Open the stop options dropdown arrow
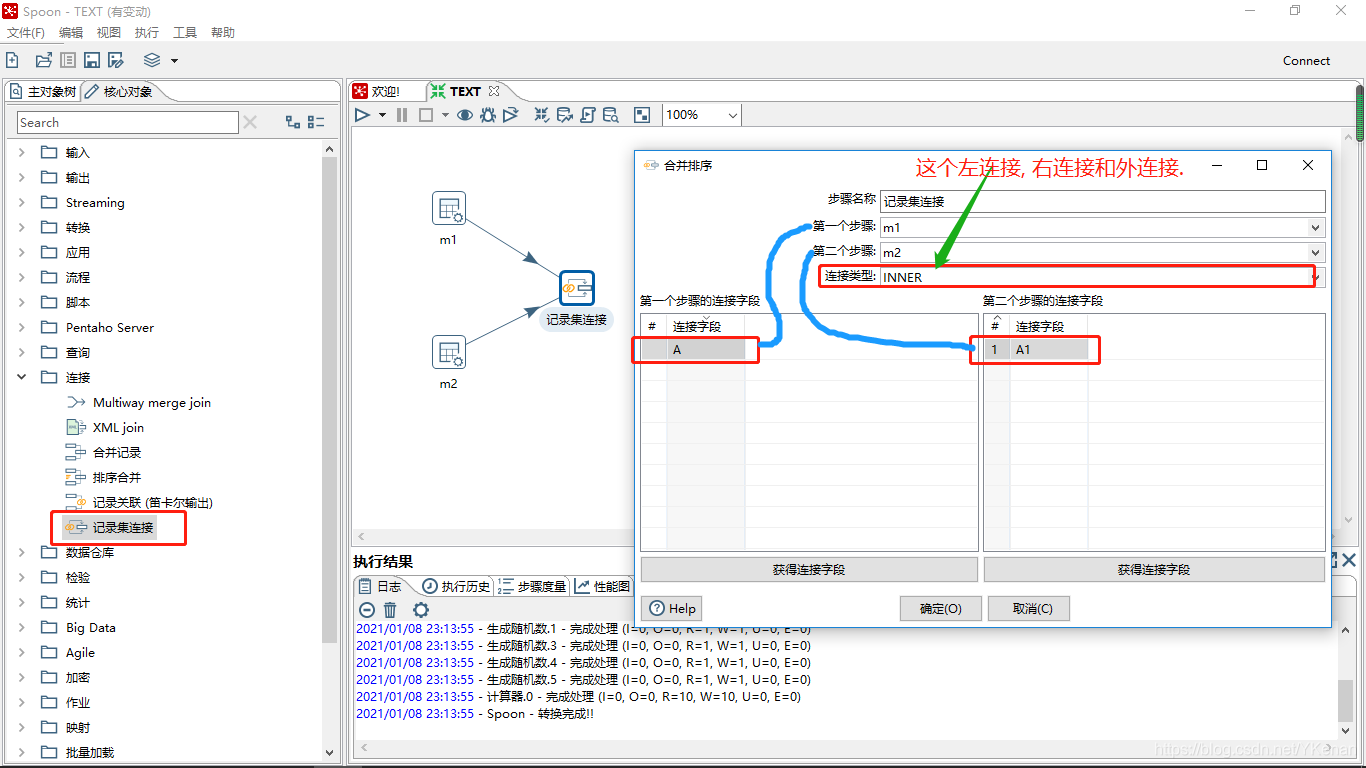This screenshot has height=768, width=1366. click(445, 115)
